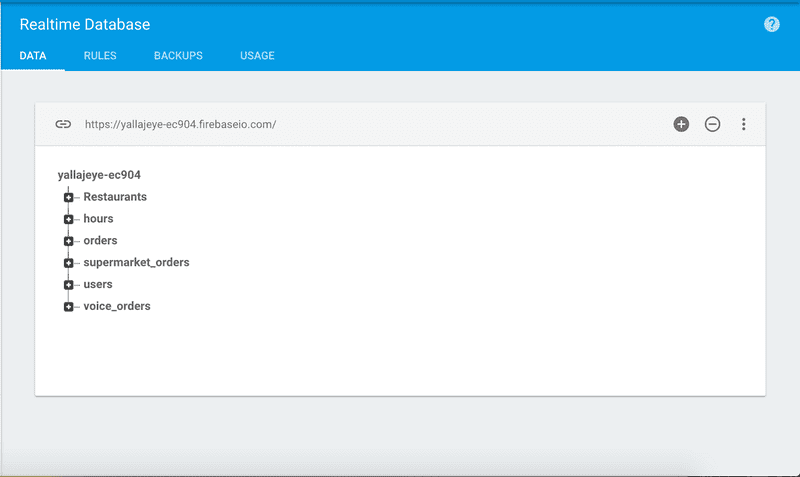
Task: Select the supermarket_orders label
Action: [136, 262]
